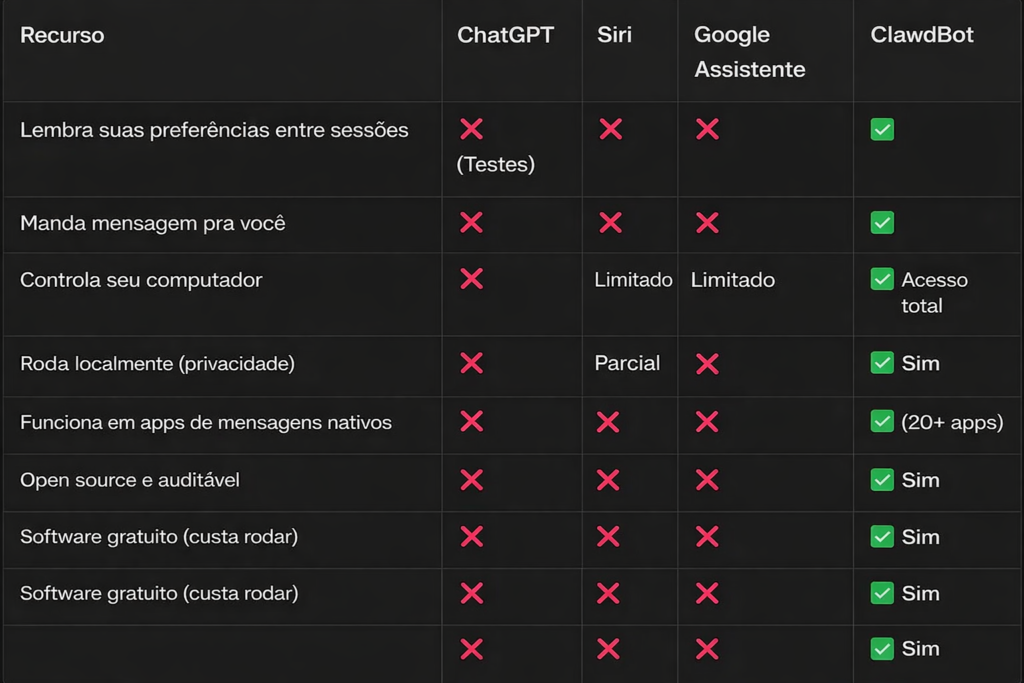
Task: Click Siri's red X for remembering preferences
Action: [x=610, y=129]
